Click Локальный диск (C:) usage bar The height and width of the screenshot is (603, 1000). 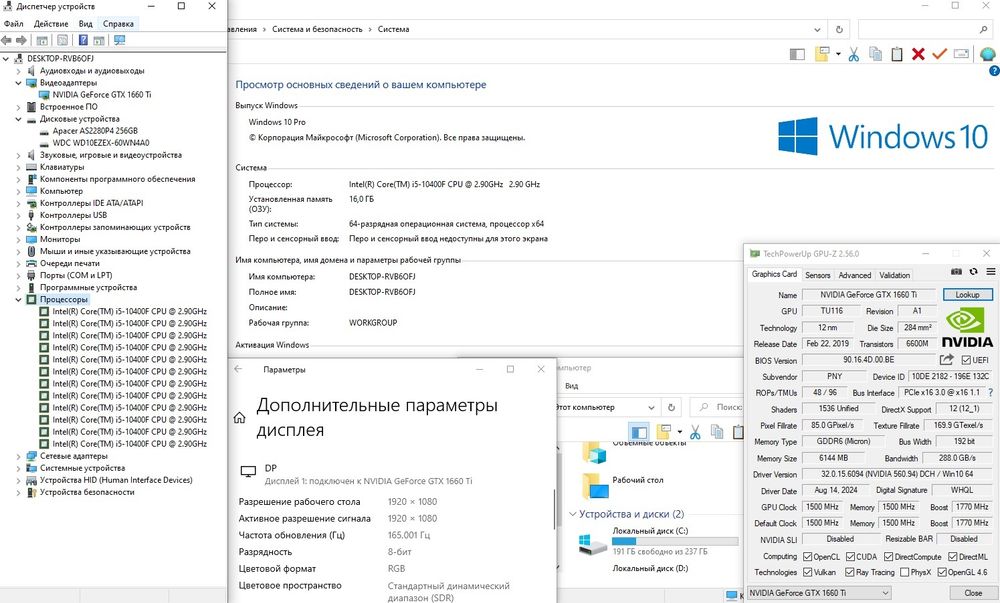(x=675, y=541)
